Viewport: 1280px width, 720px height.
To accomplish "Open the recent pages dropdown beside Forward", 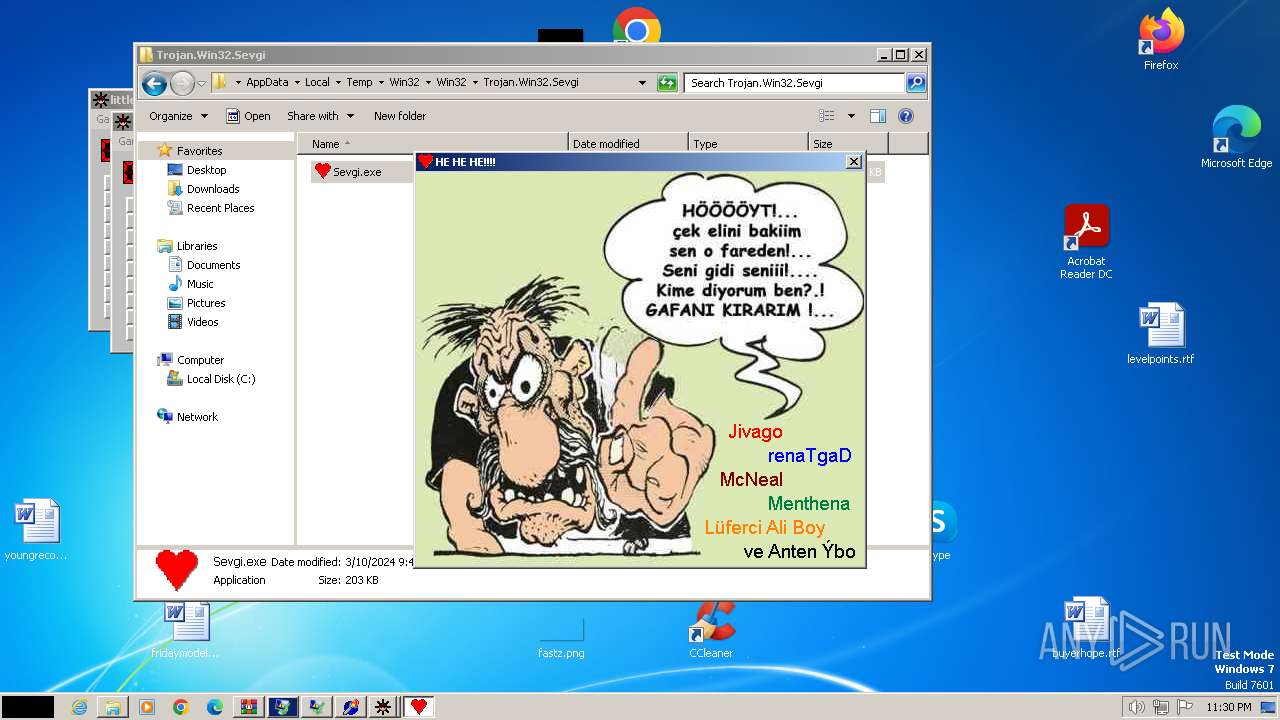I will click(x=201, y=83).
